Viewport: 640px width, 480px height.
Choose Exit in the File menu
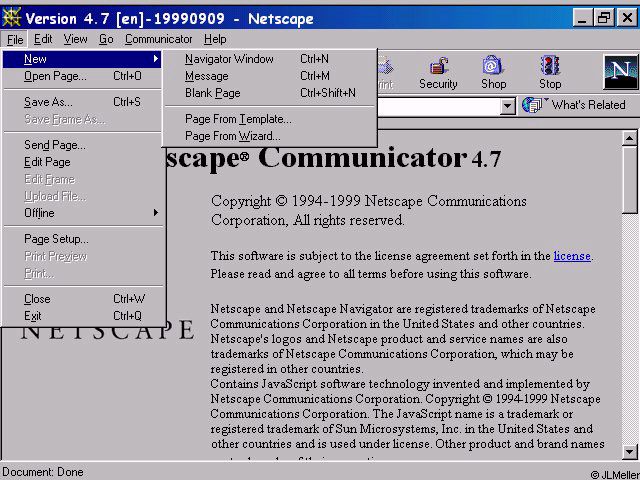[82, 316]
